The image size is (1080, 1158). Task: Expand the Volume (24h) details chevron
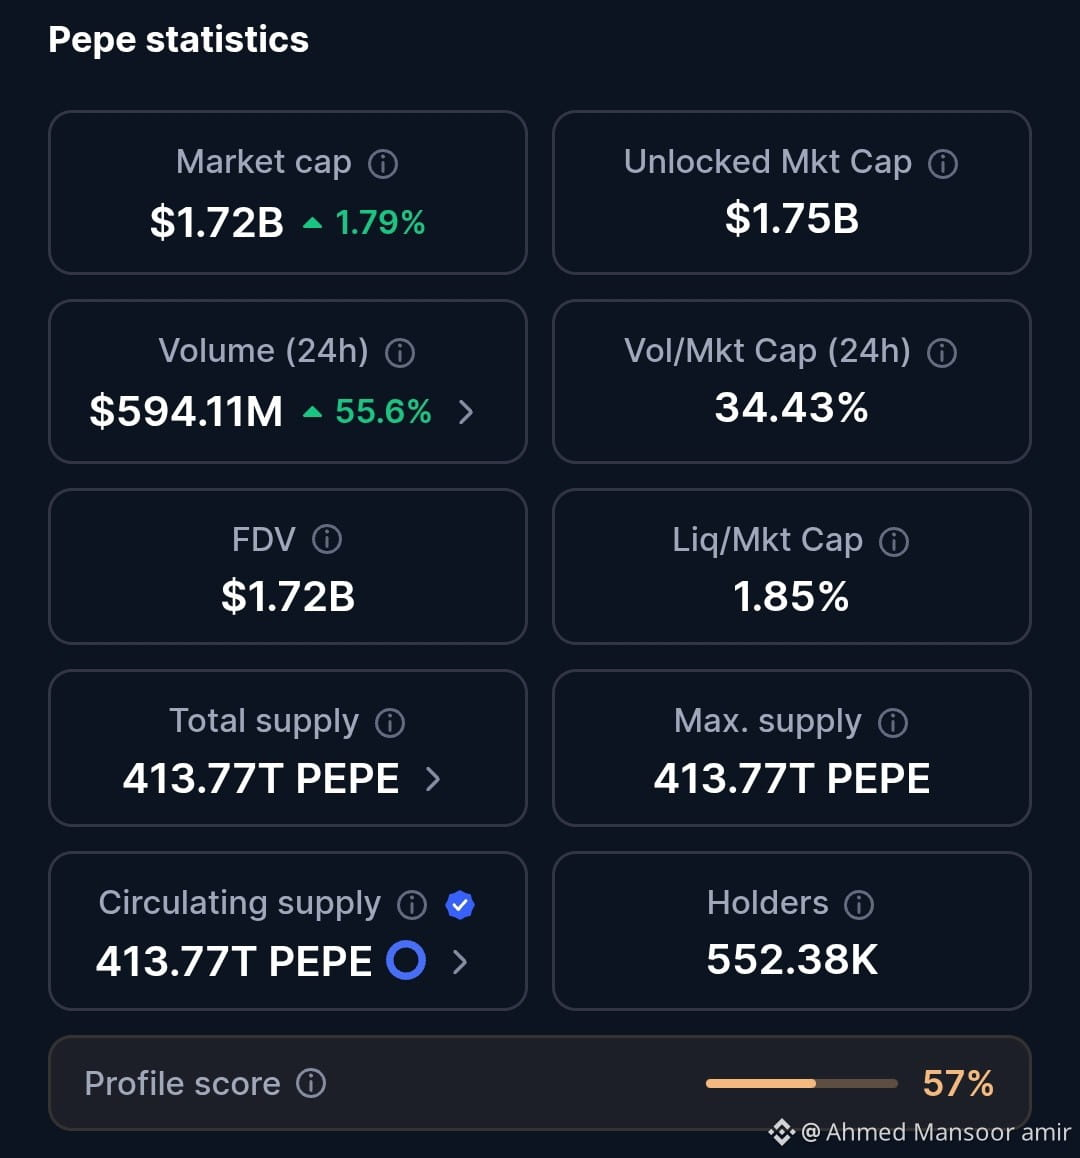465,412
